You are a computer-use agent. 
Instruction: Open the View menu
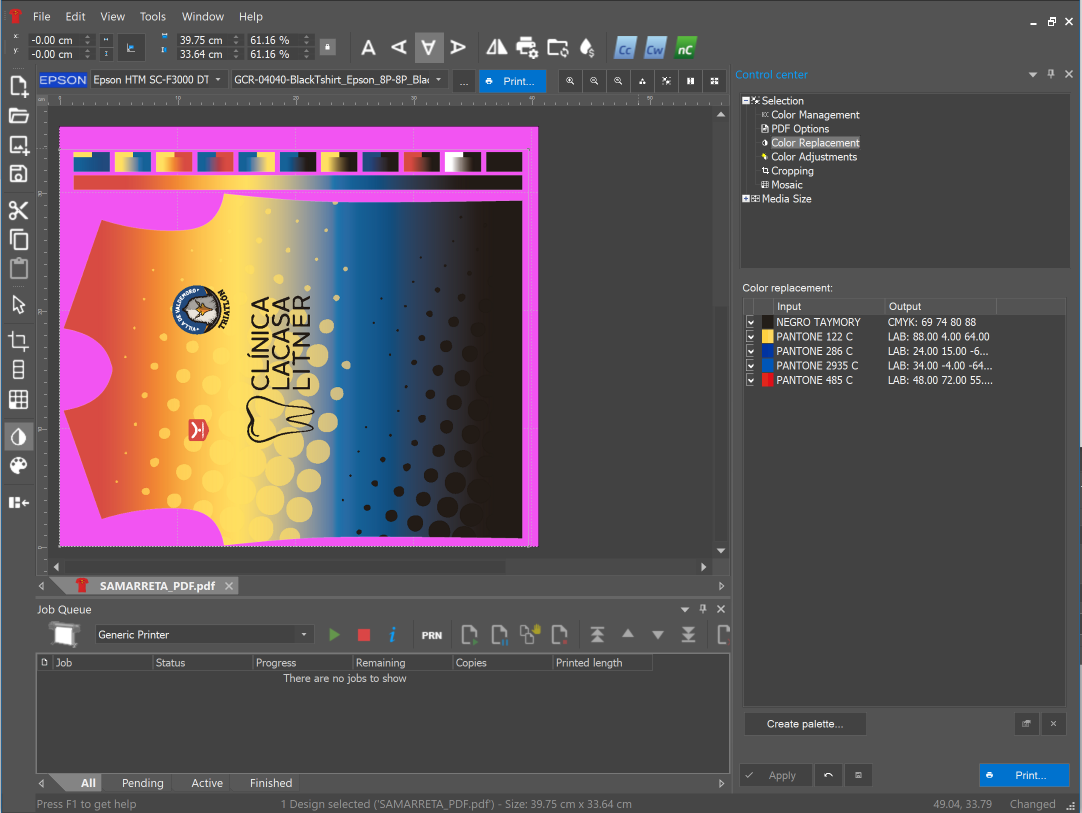[x=112, y=17]
